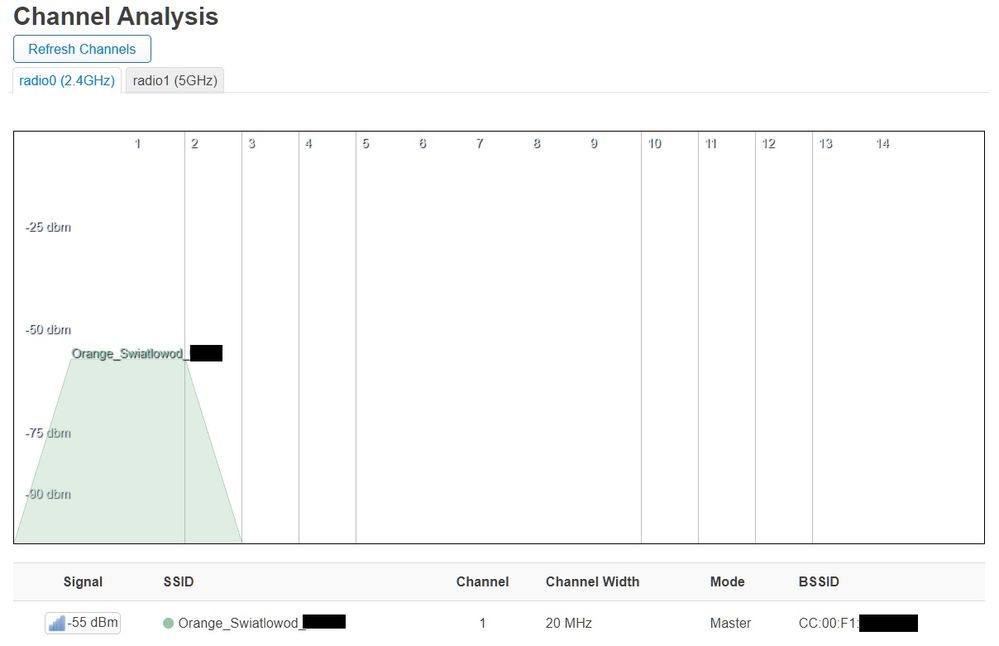Click the -25 dbm axis label
Screen dimensions: 999x646
coord(48,227)
